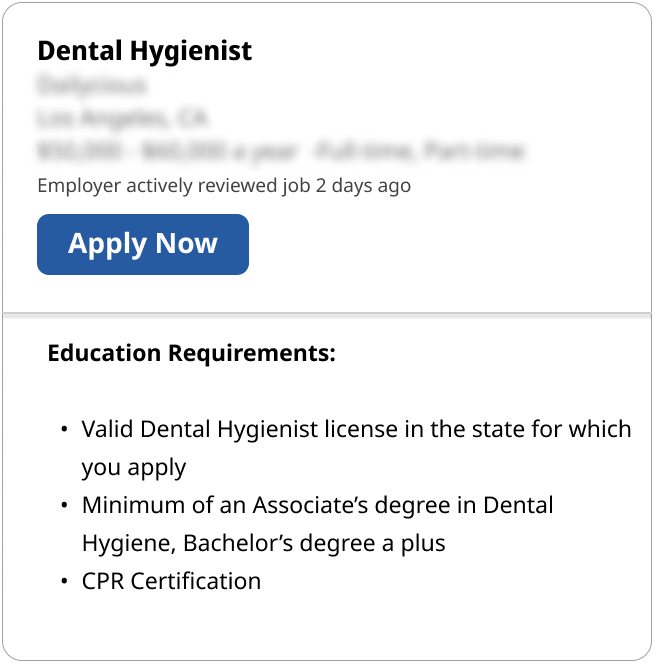Click the 'Hygiene, Bachelor's degree a plus' line
Image resolution: width=656 pixels, height=664 pixels.
pyautogui.click(x=263, y=543)
